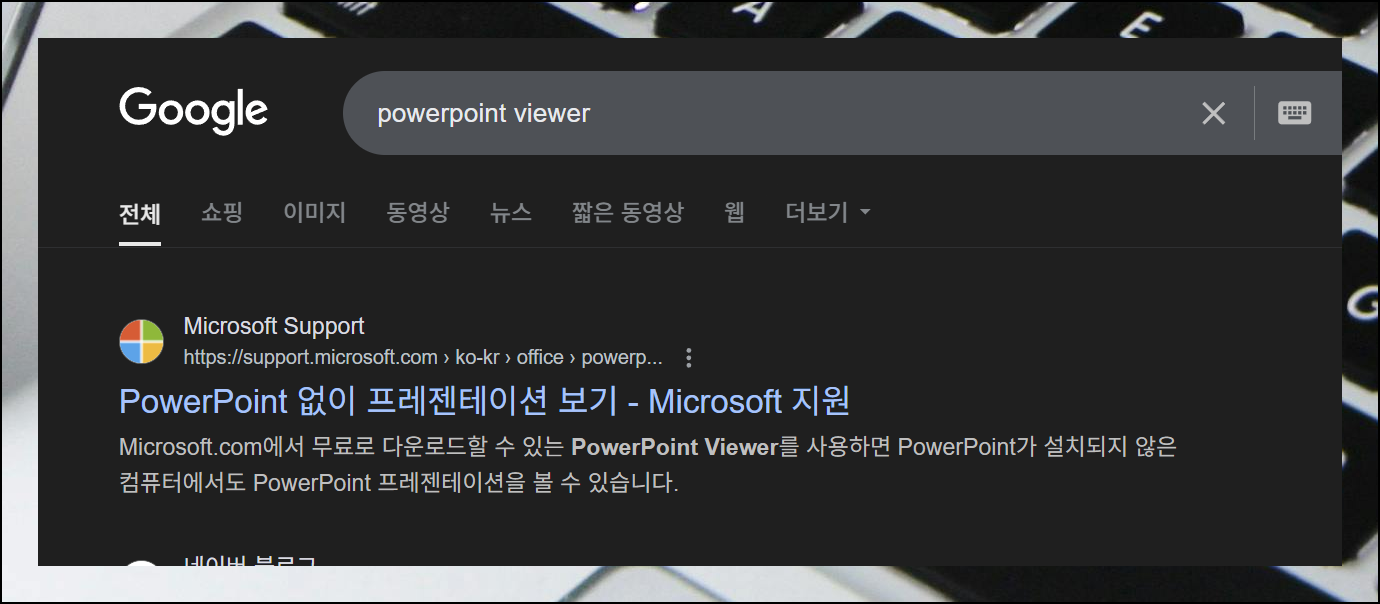
Task: Click the snippet text mentioning PowerPoint Viewer
Action: click(648, 465)
